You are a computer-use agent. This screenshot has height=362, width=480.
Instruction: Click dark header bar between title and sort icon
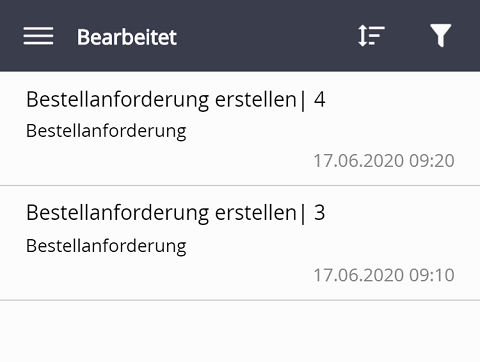coord(267,36)
